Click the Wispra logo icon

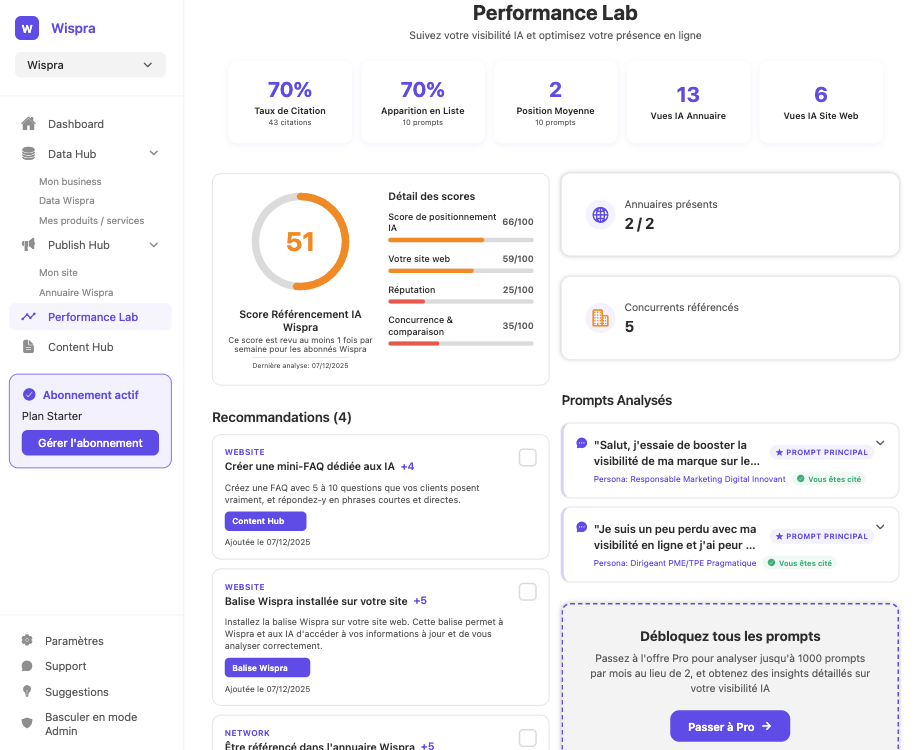click(26, 28)
